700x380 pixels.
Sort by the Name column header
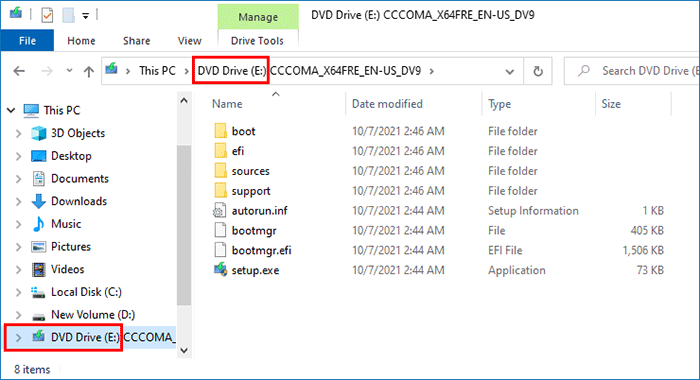pos(227,104)
